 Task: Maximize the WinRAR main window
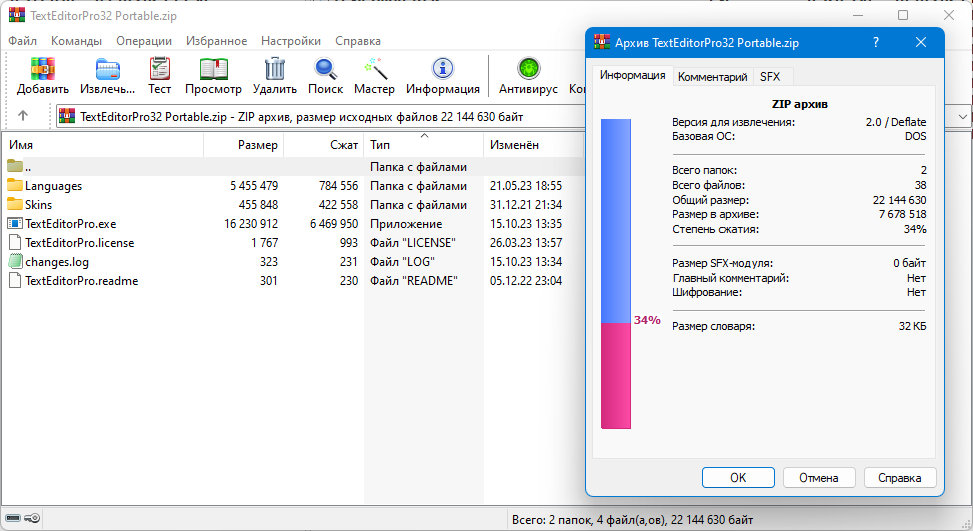click(x=903, y=15)
